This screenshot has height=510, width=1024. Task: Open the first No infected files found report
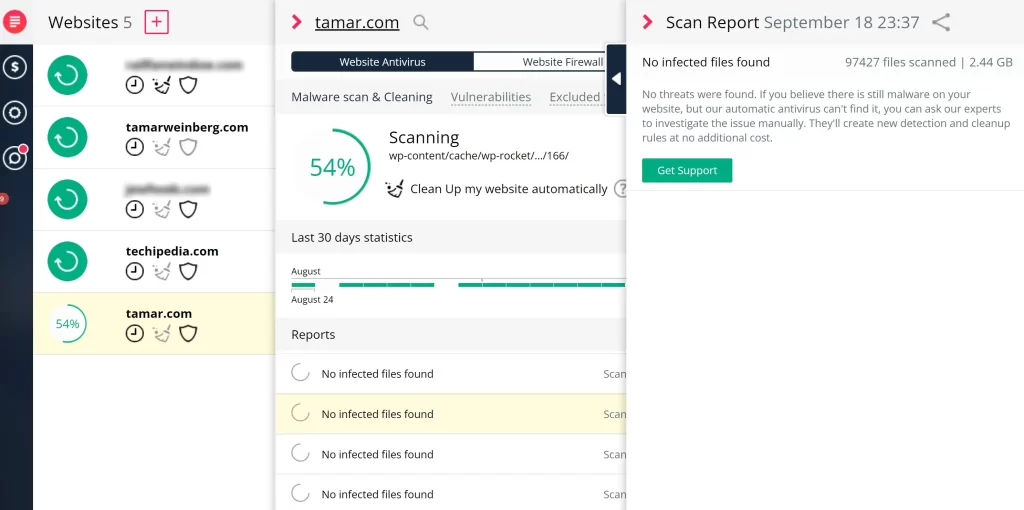pyautogui.click(x=451, y=374)
